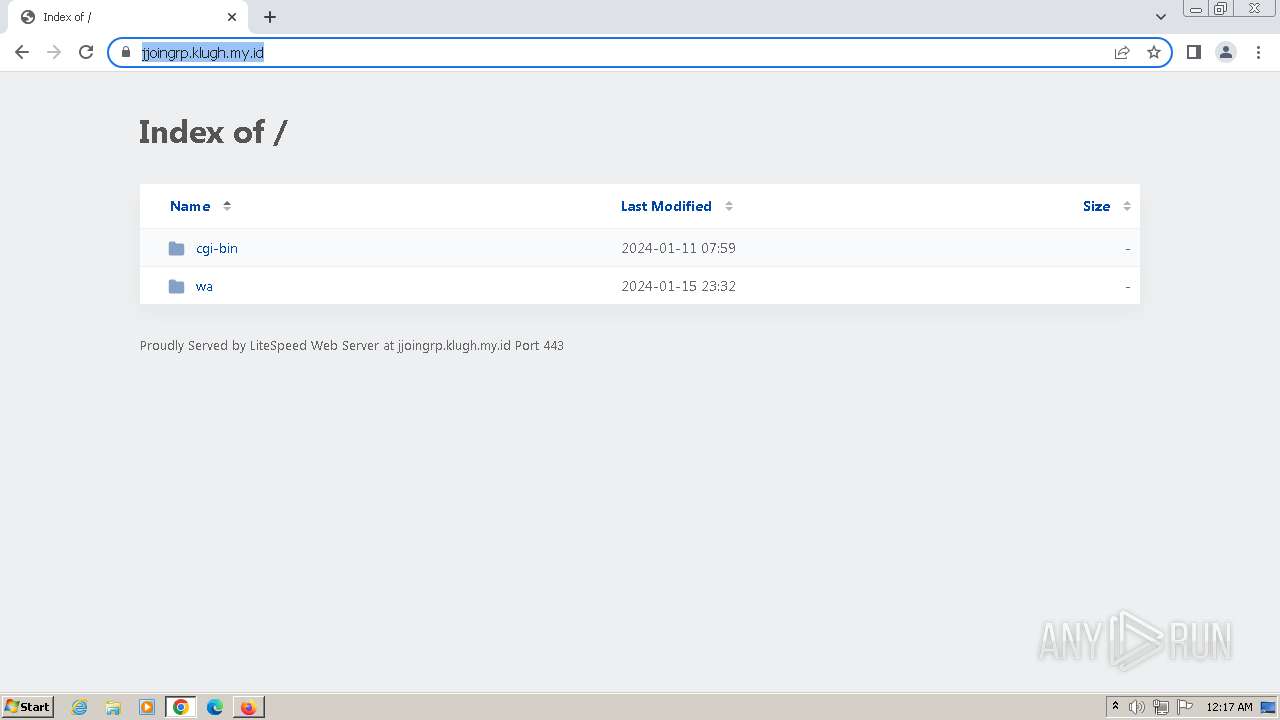Image resolution: width=1280 pixels, height=720 pixels.
Task: Launch Internet Explorer from taskbar
Action: click(80, 707)
